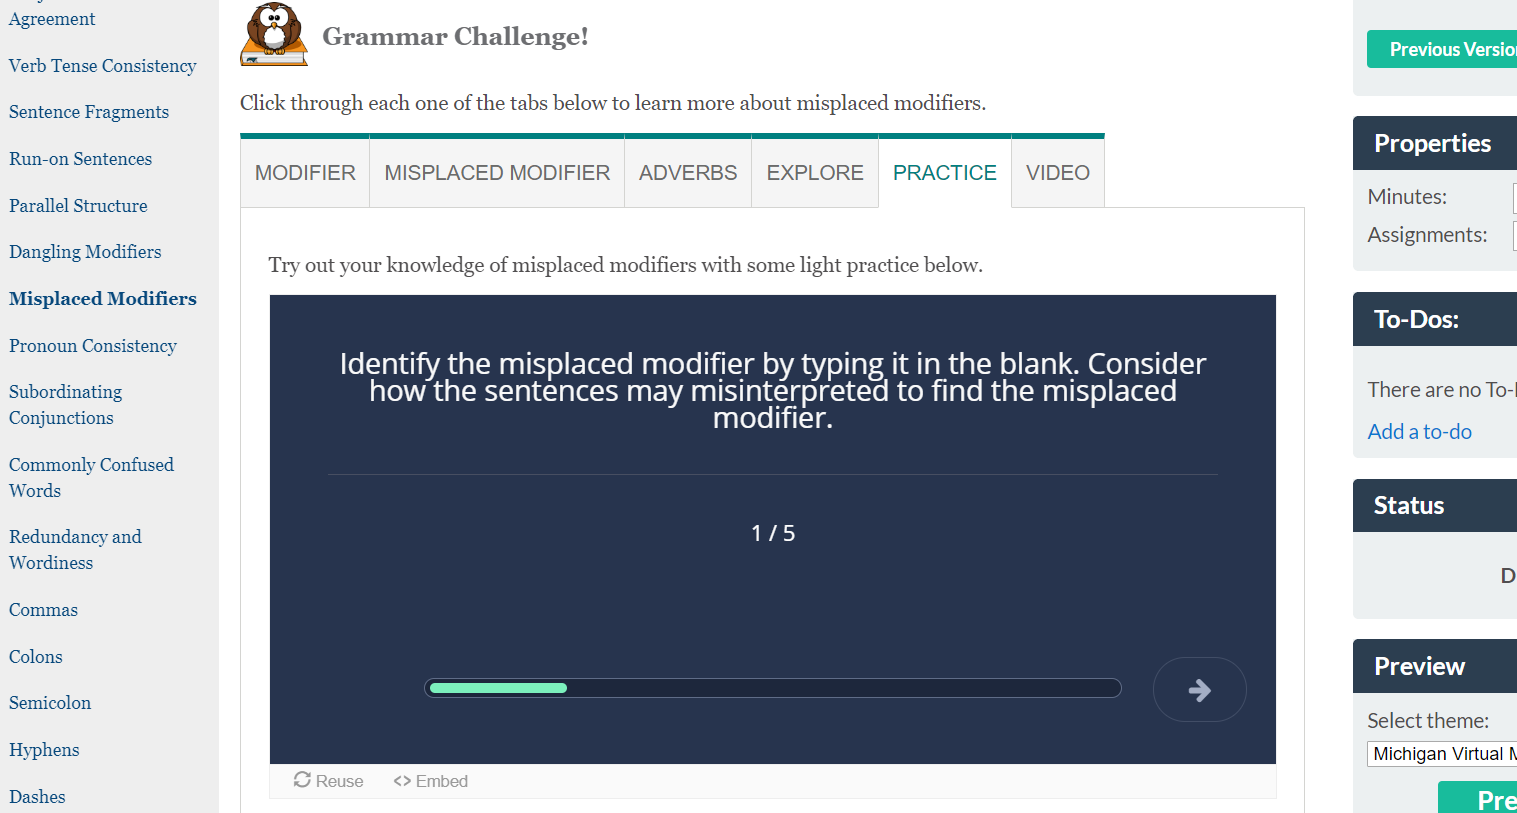
Task: Switch to the MODIFIER tab
Action: pyautogui.click(x=305, y=173)
